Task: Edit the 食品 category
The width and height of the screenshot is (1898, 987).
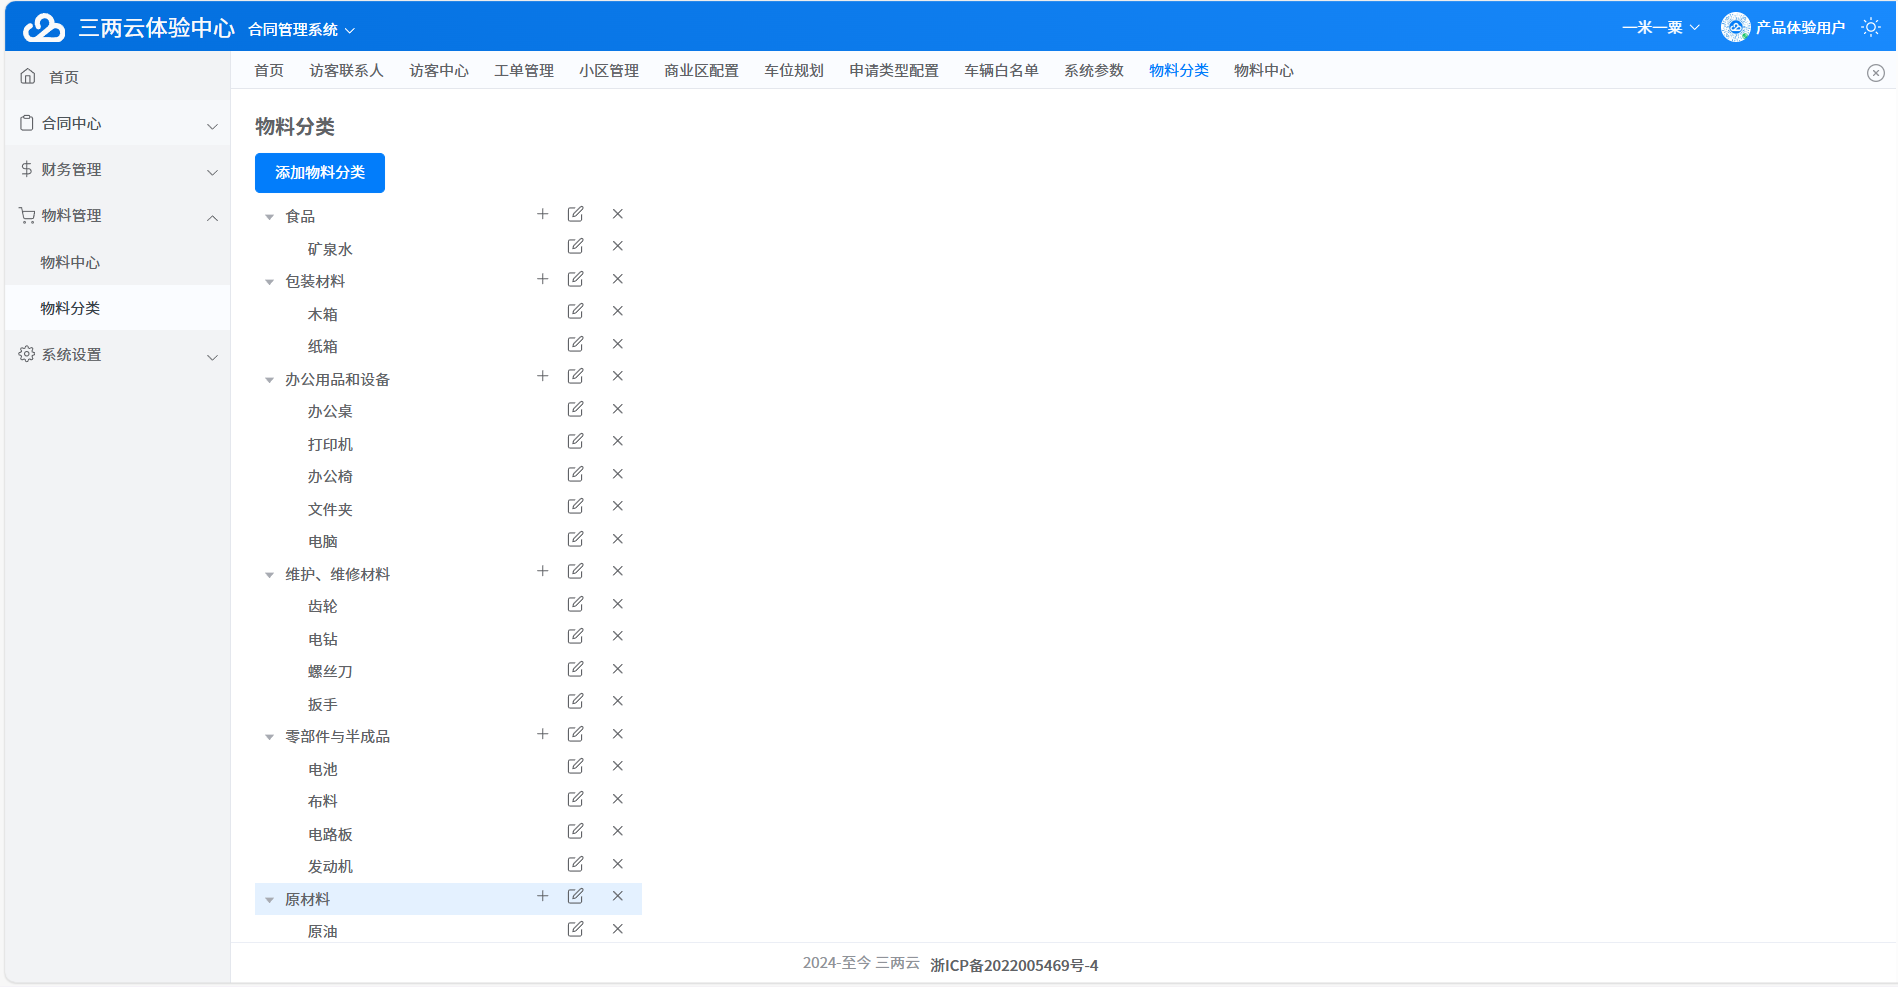Action: pos(576,214)
